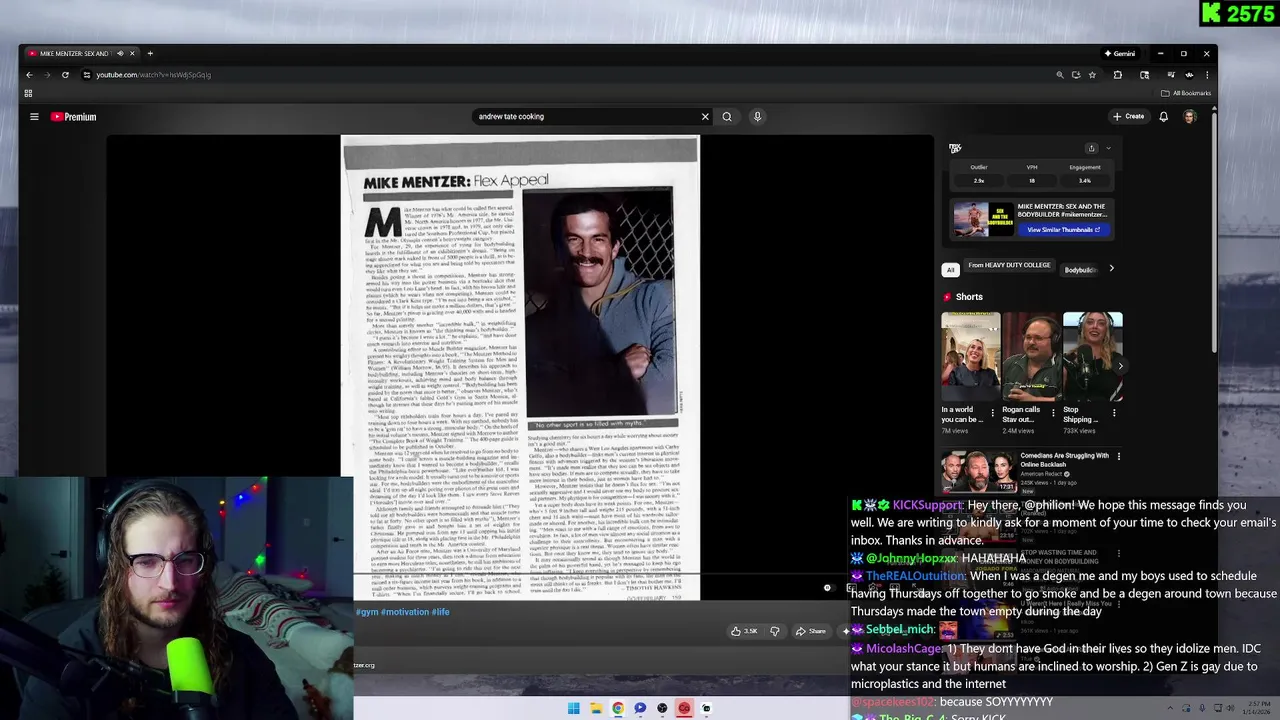Collapse the extension stats panel chevron
This screenshot has height=720, width=1280.
1108,148
